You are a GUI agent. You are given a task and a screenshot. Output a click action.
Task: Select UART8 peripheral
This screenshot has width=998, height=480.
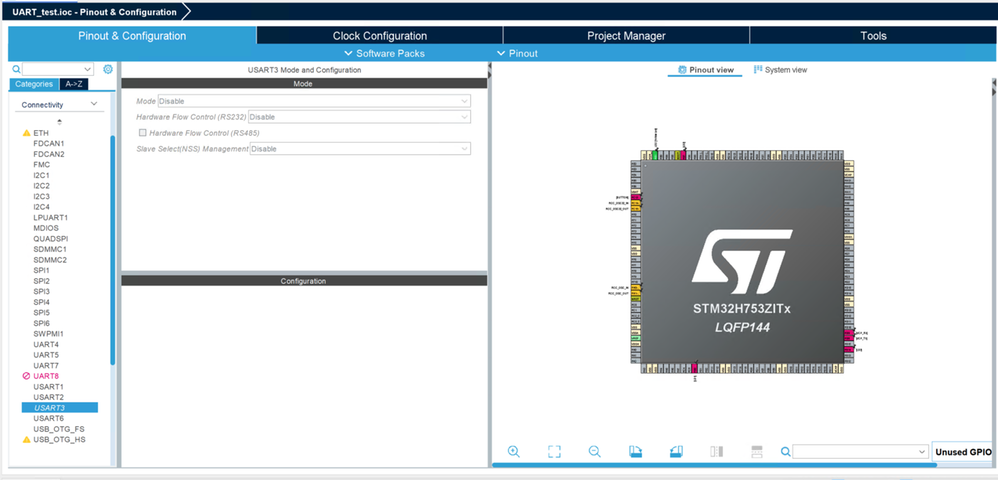(46, 376)
